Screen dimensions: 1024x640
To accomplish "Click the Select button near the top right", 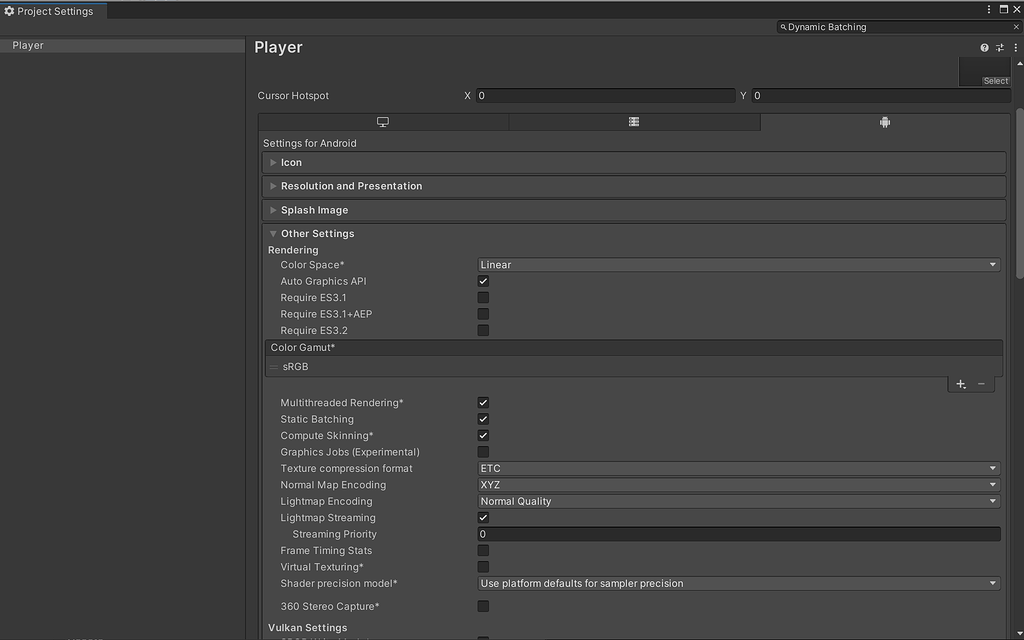I will click(x=995, y=80).
